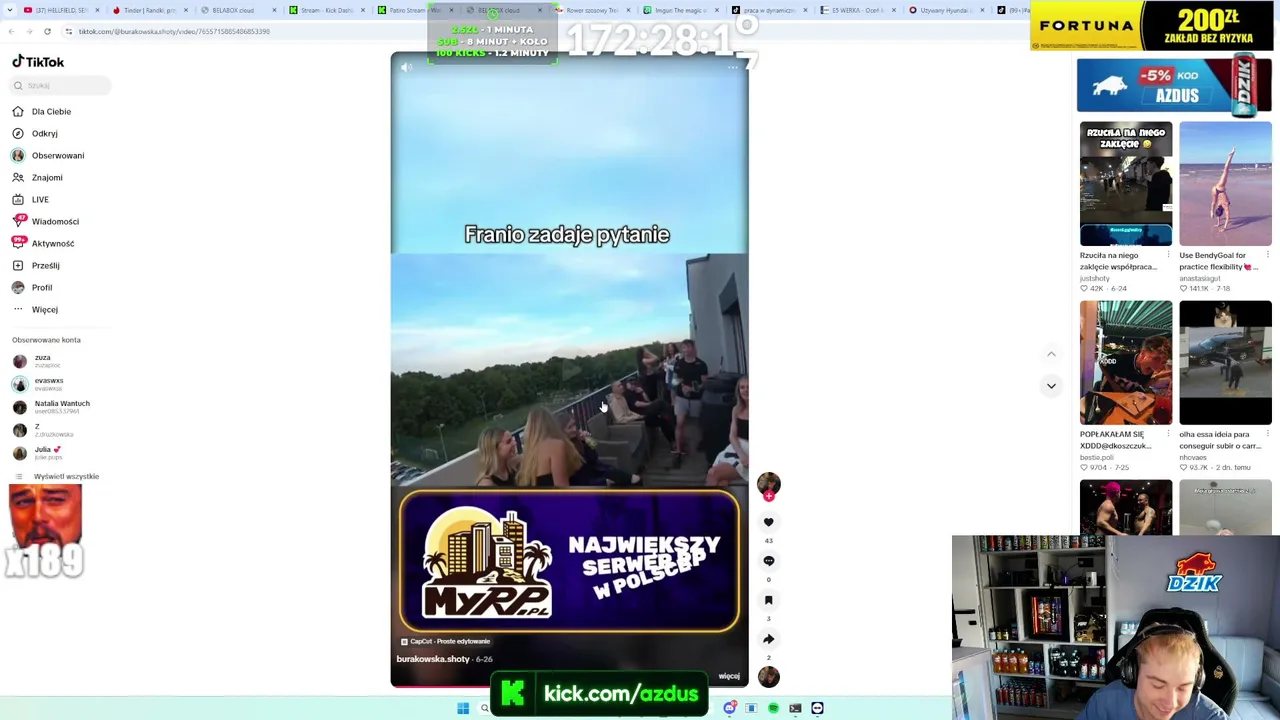This screenshot has width=1280, height=720.
Task: Open the Prześlij upload page
Action: (36, 266)
